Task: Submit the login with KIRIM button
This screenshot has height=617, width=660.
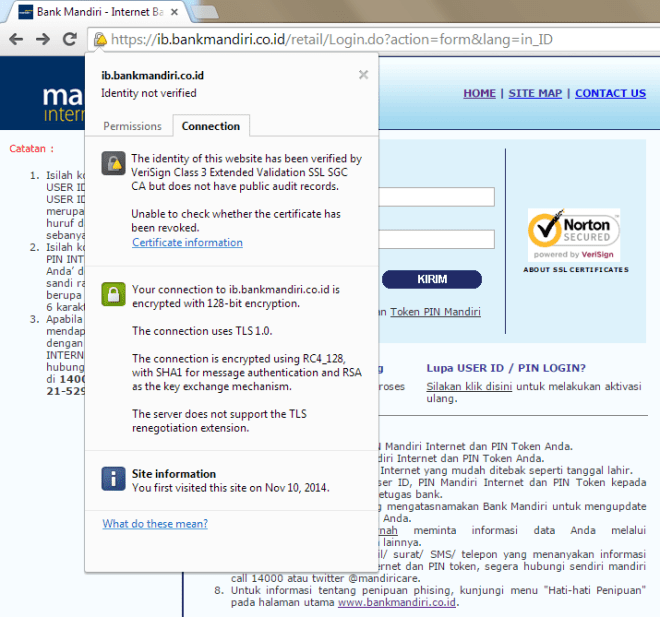Action: coord(432,279)
